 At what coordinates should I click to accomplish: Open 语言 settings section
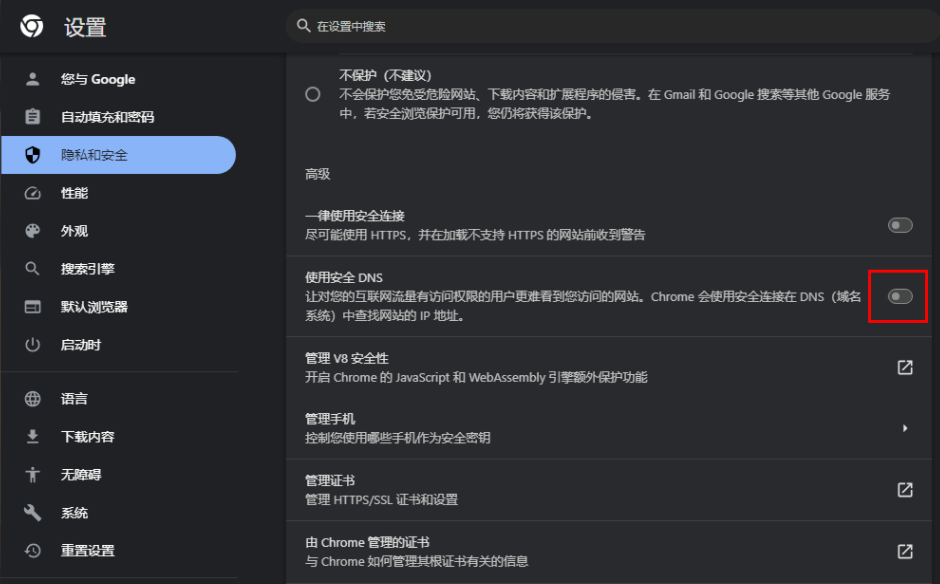coord(118,399)
